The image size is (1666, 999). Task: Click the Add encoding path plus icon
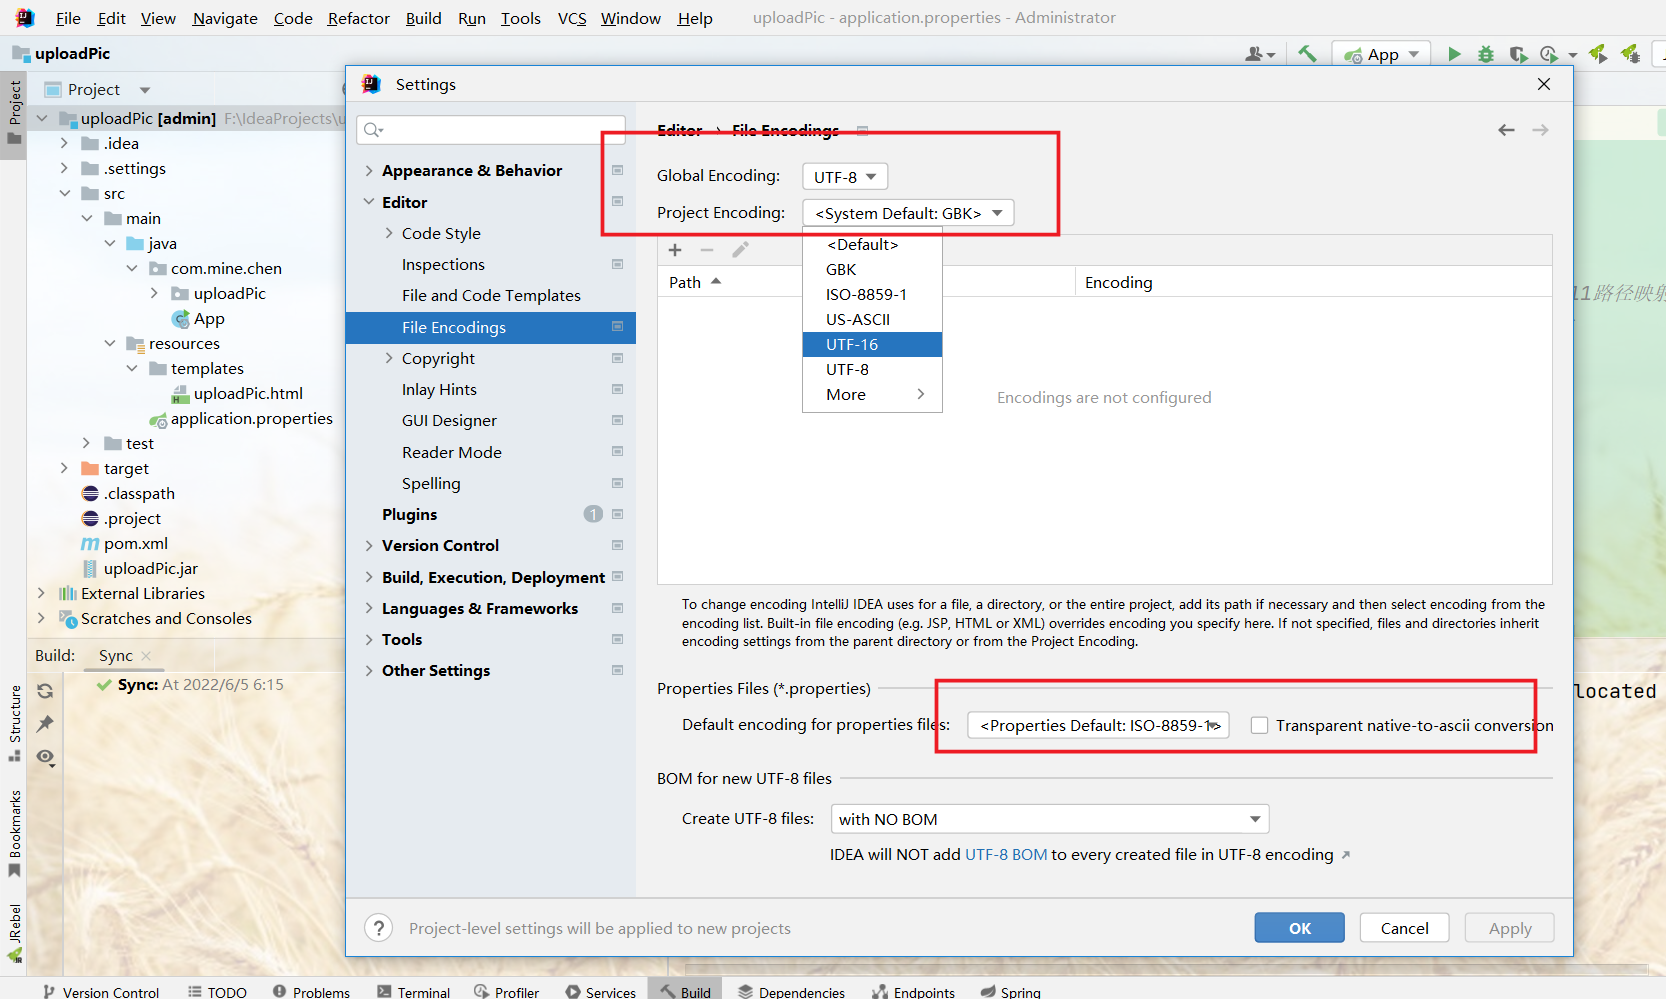click(x=675, y=250)
